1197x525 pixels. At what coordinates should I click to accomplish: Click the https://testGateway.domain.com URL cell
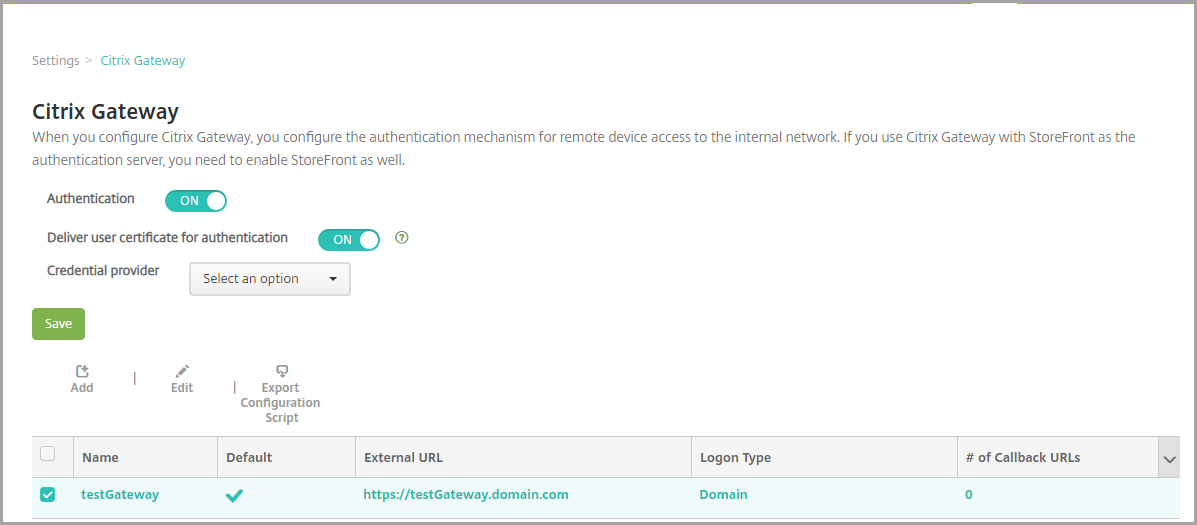pyautogui.click(x=466, y=494)
